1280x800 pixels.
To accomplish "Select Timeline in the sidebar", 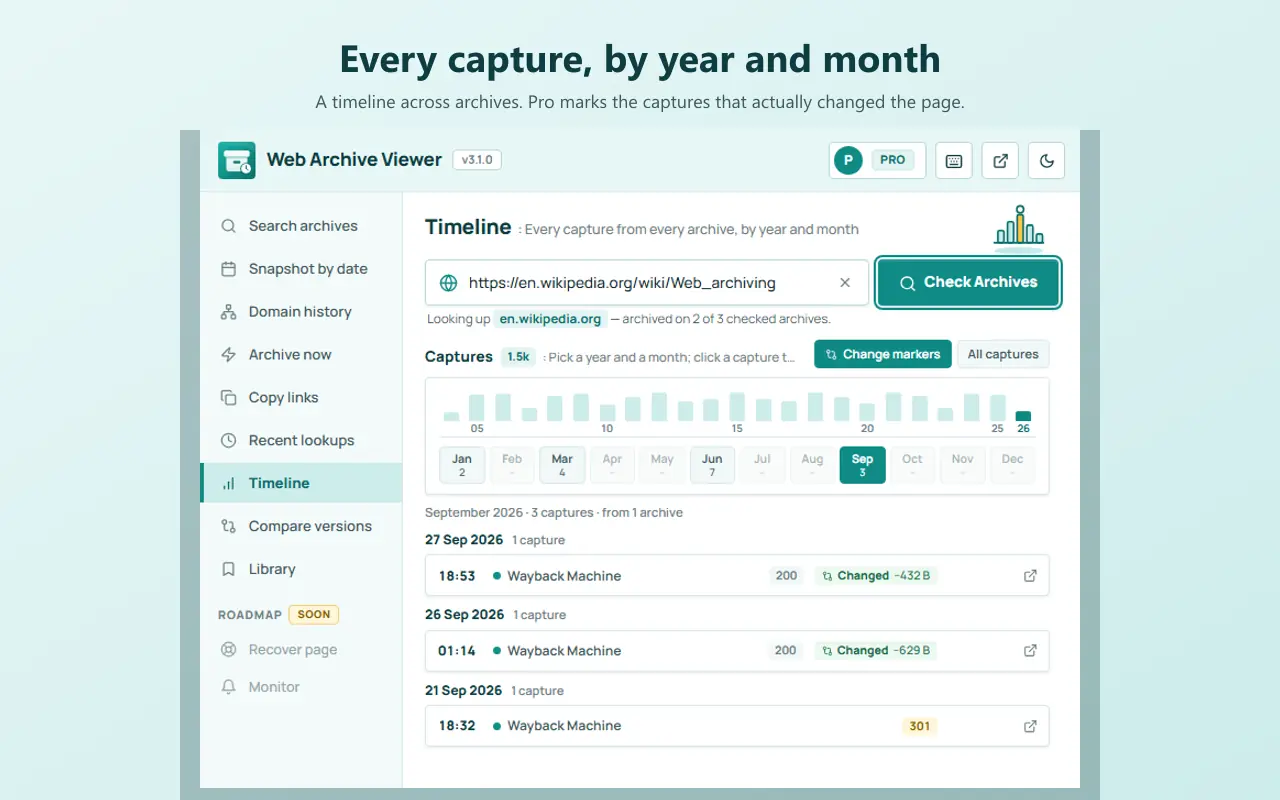I will pyautogui.click(x=301, y=483).
